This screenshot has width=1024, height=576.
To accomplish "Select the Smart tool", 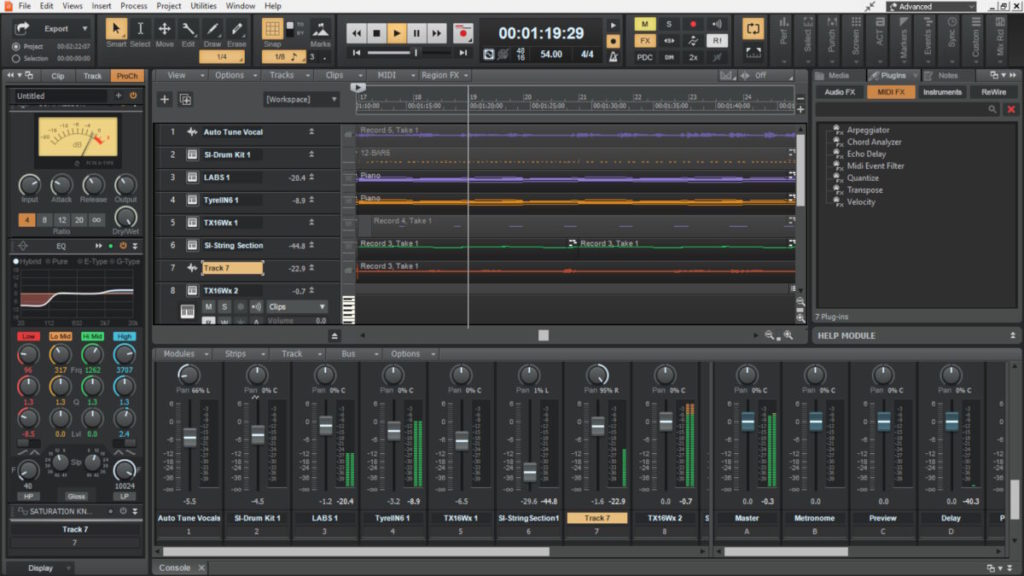I will [x=116, y=29].
